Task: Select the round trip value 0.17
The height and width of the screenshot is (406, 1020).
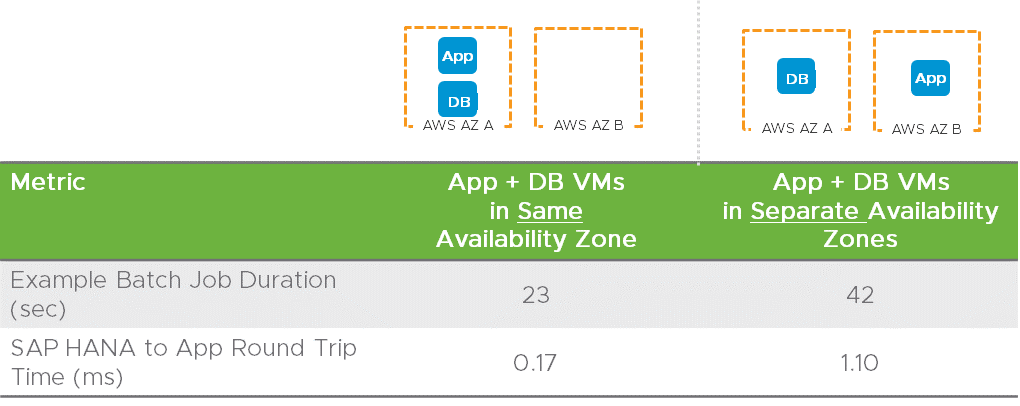Action: [x=535, y=362]
